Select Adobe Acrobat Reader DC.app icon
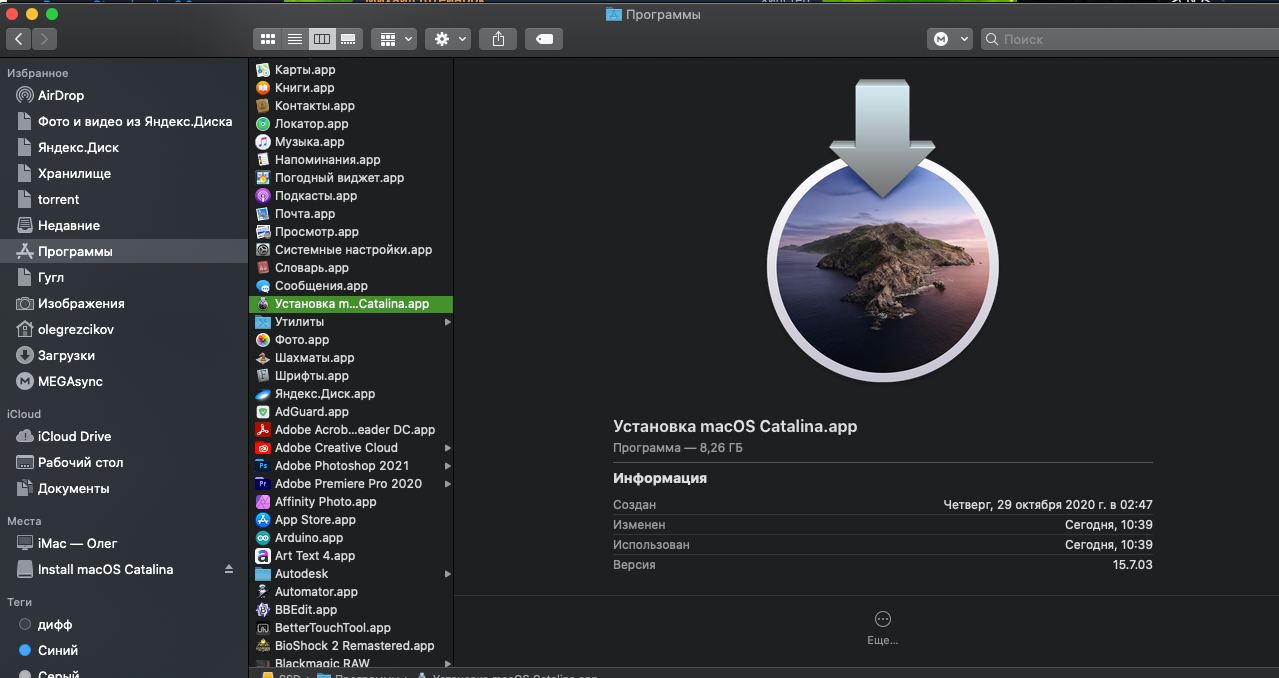Viewport: 1279px width, 678px height. click(x=263, y=430)
